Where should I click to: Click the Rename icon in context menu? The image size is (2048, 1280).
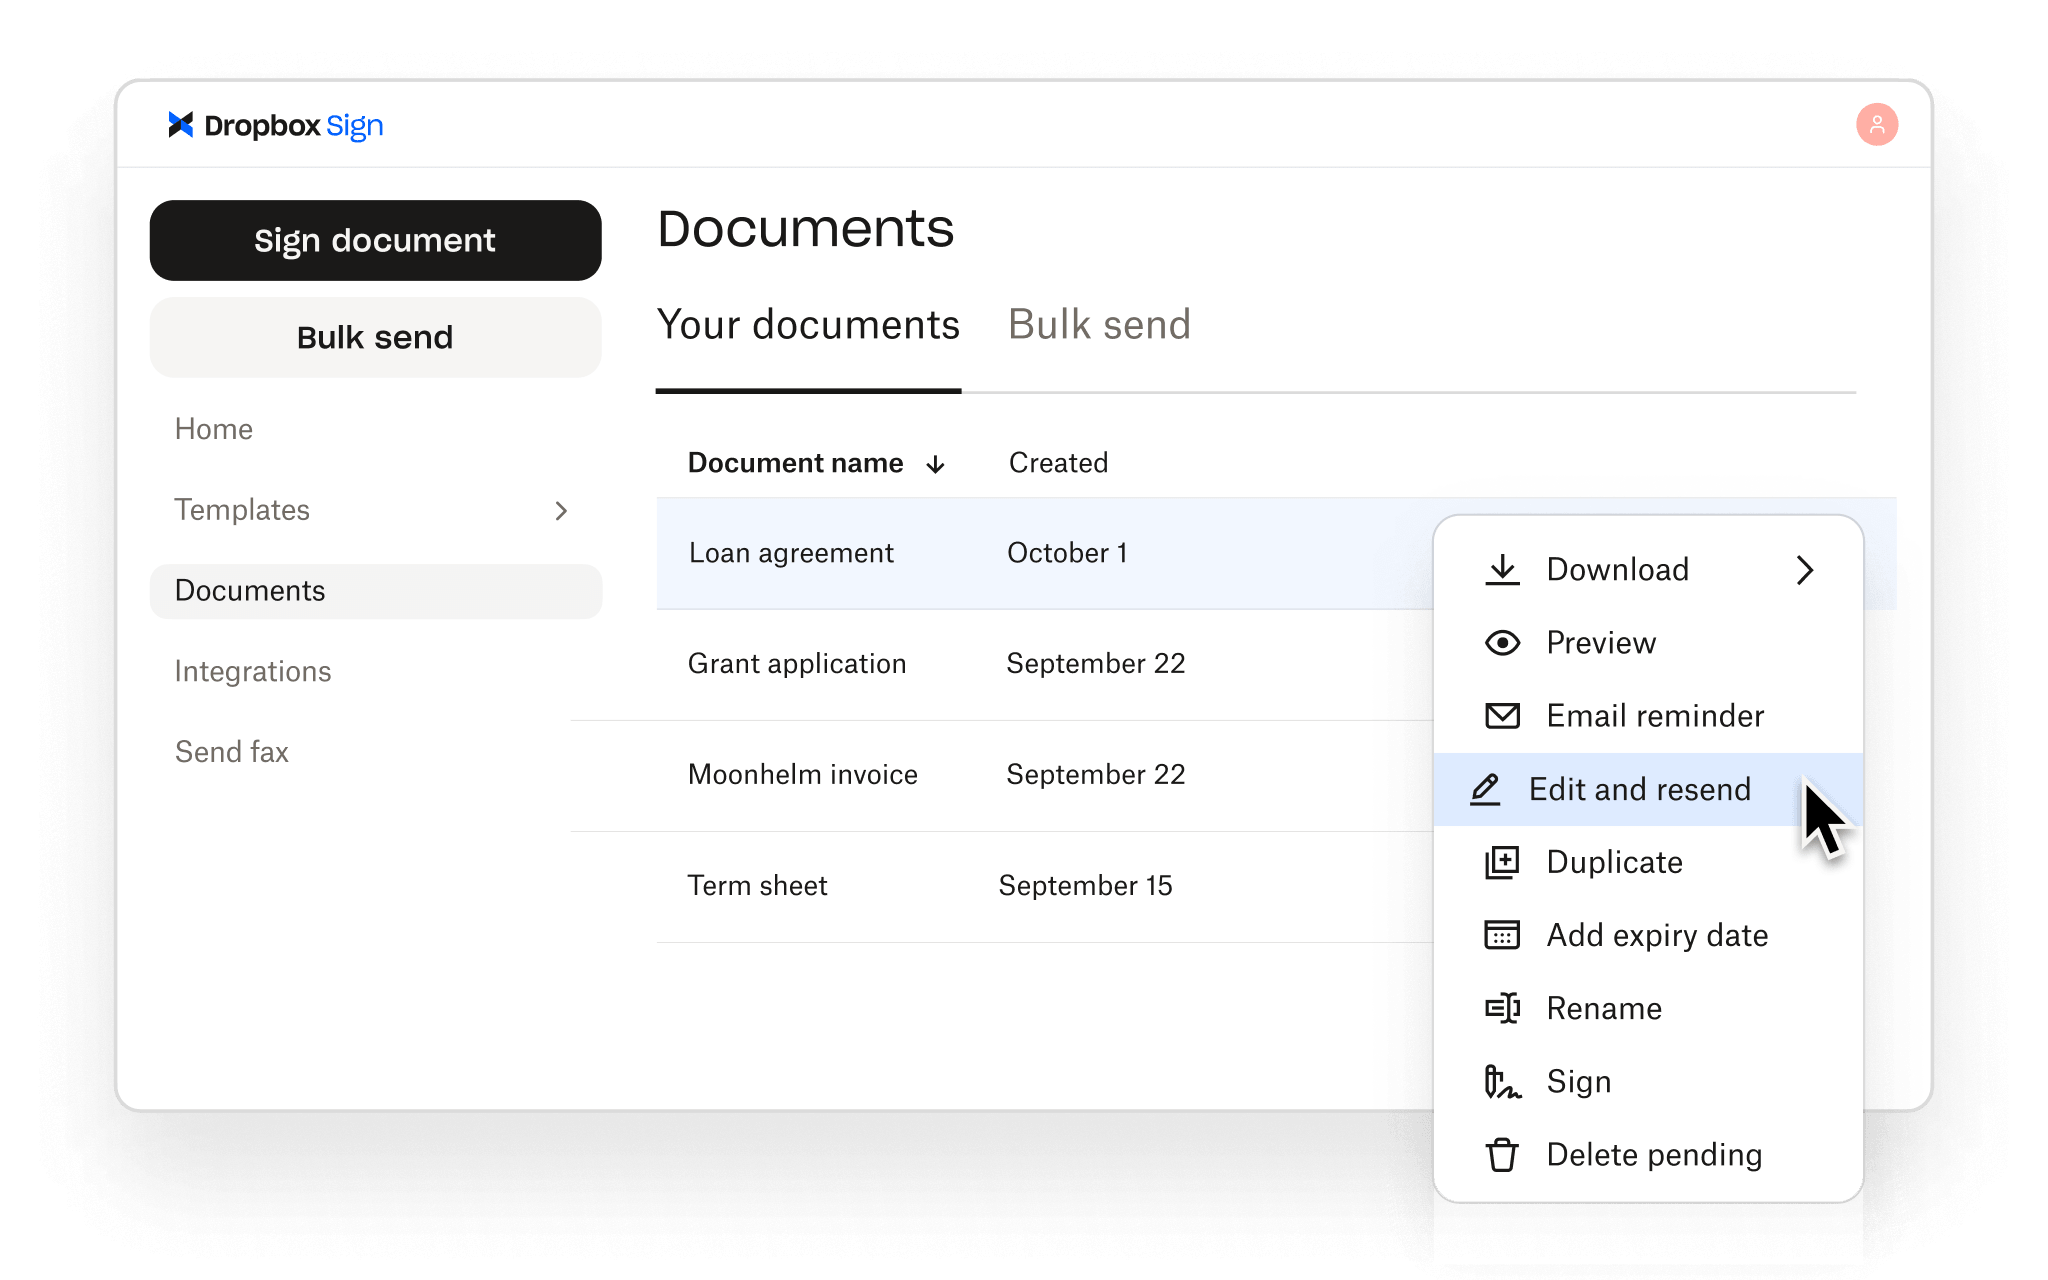coord(1502,1008)
